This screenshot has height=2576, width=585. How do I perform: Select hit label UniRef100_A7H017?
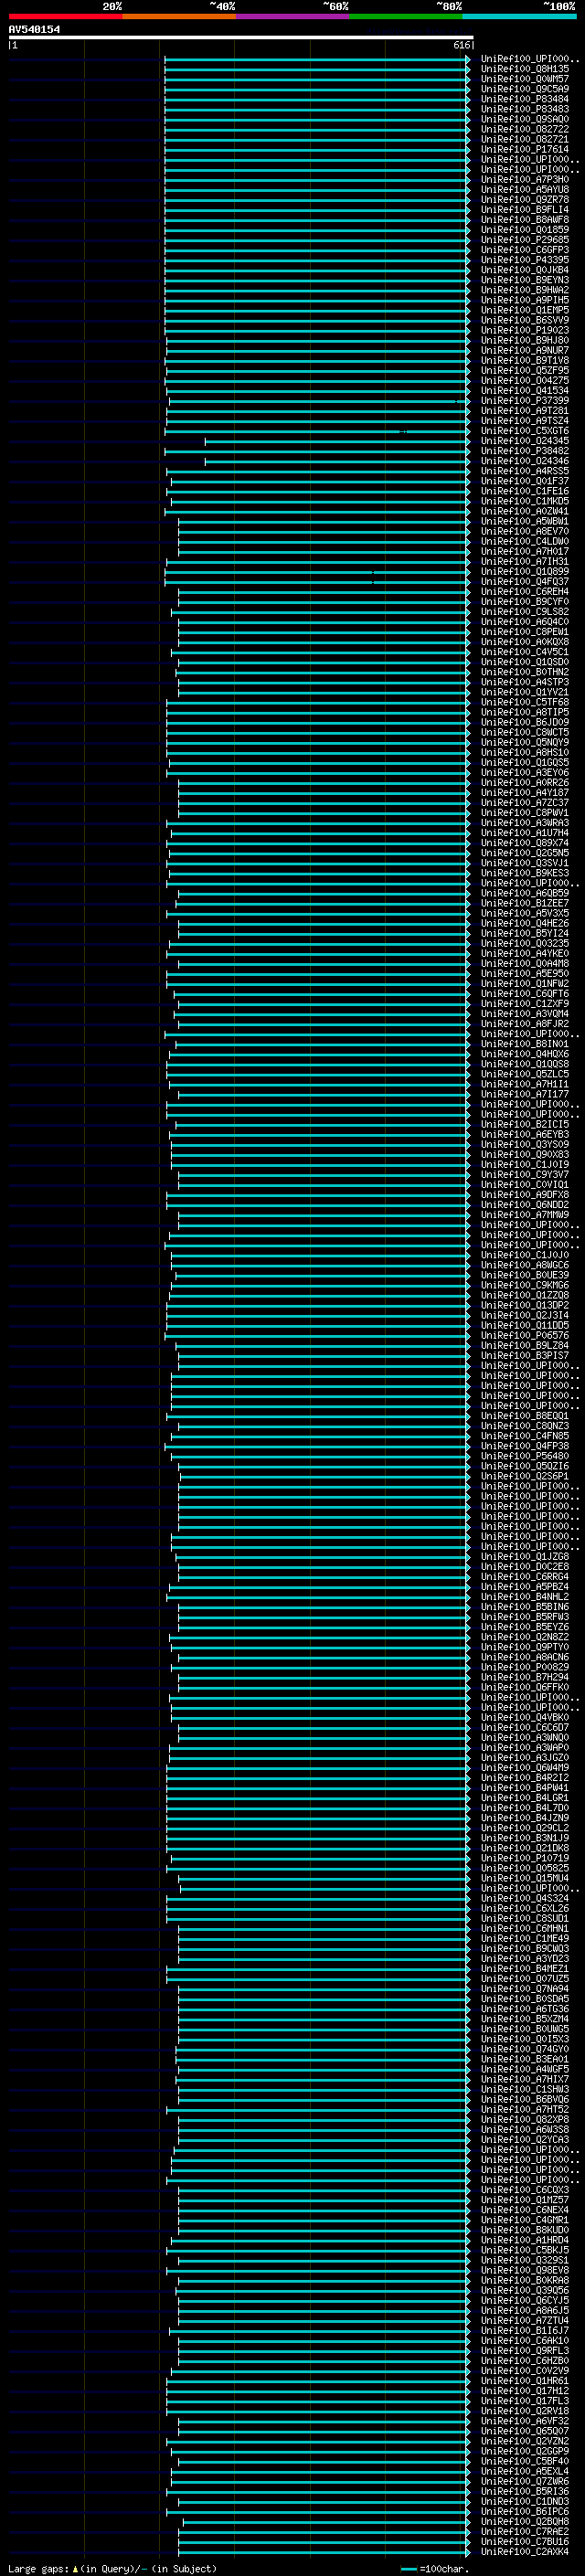tap(525, 551)
